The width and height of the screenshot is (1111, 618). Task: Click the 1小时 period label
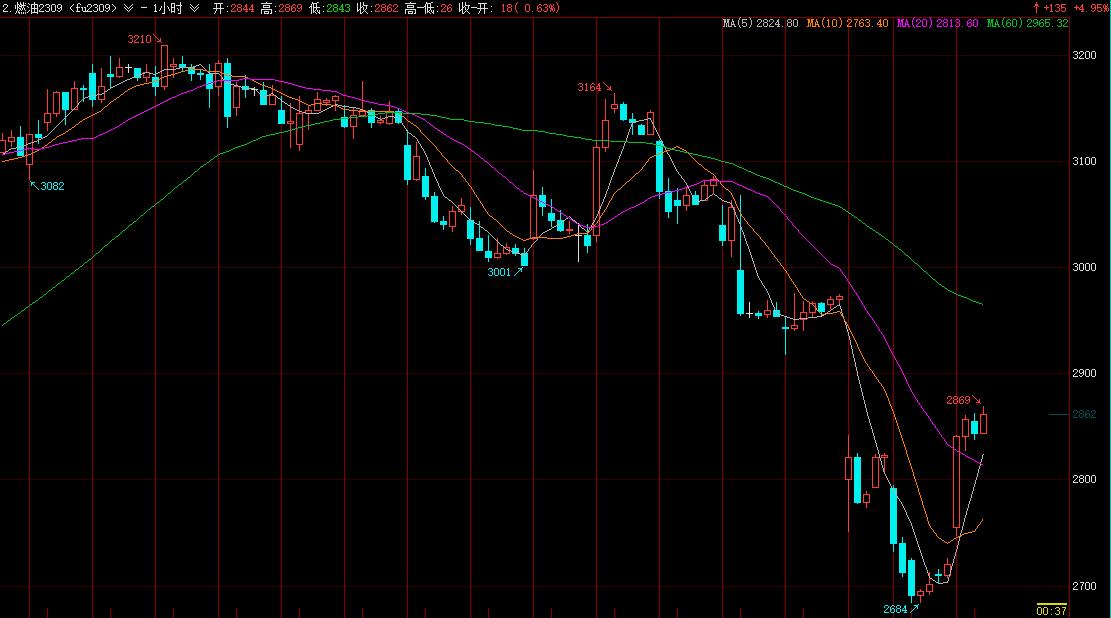coord(169,8)
